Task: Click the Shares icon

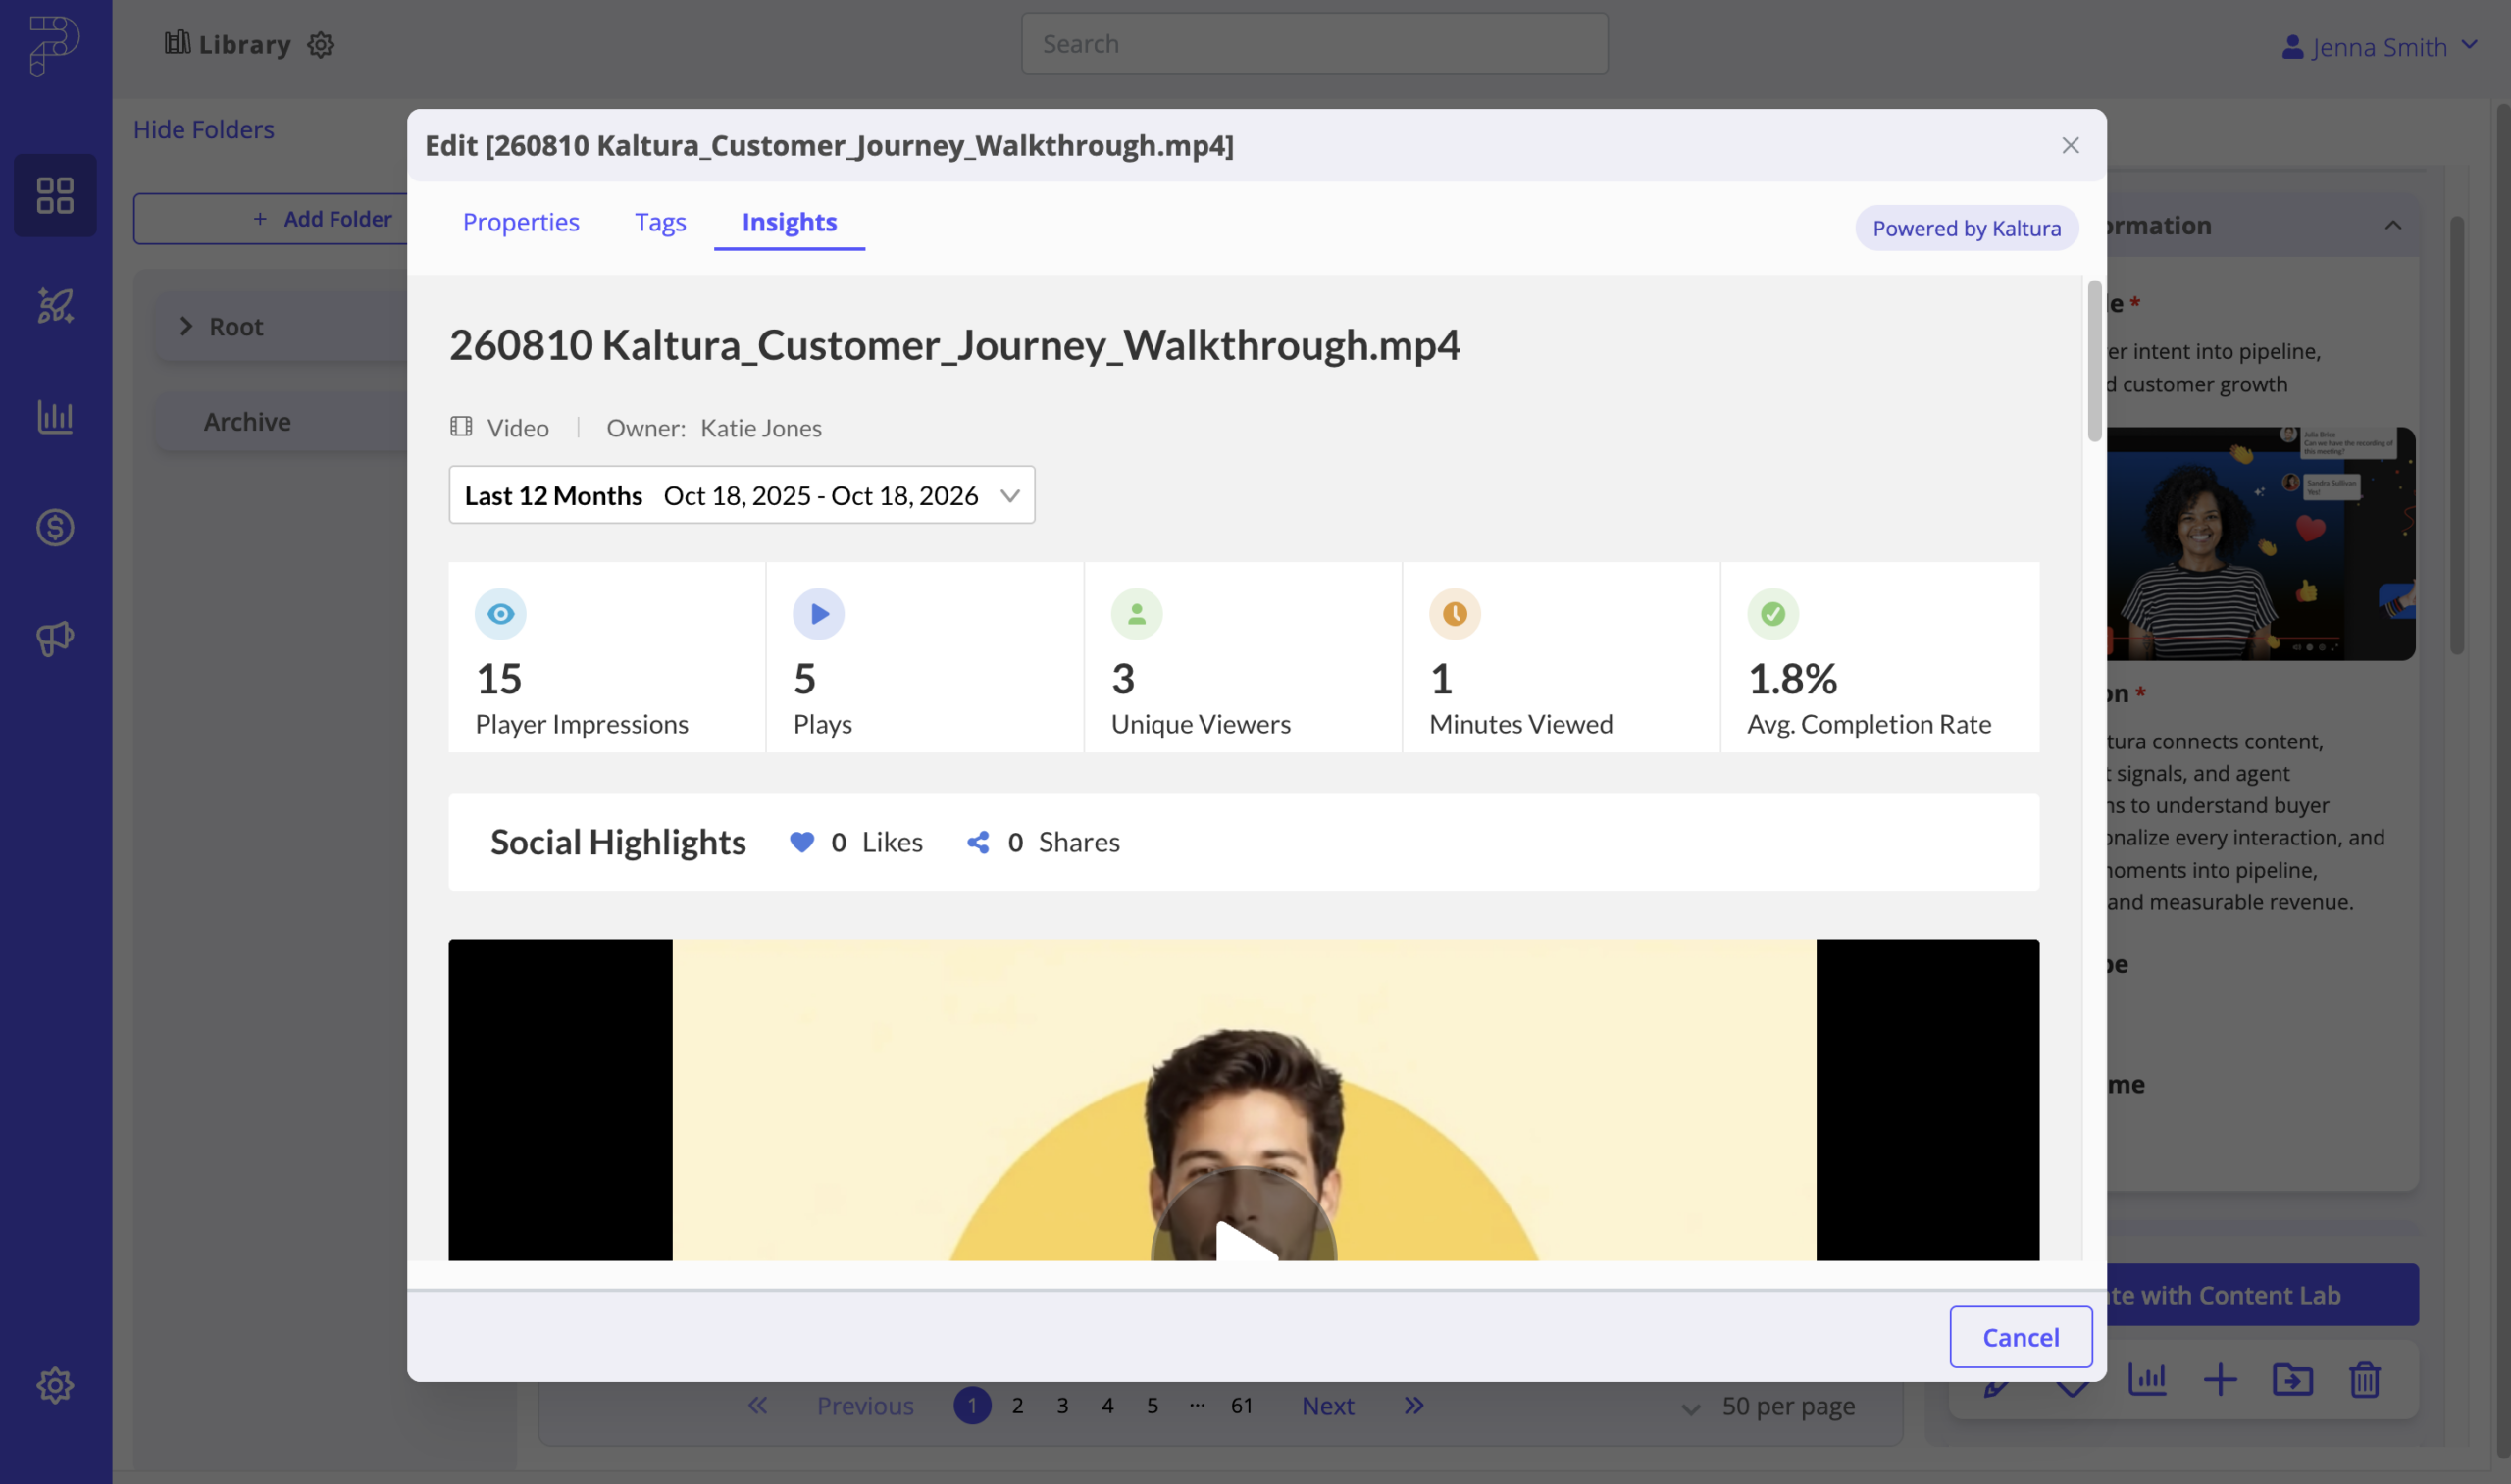Action: click(x=978, y=842)
